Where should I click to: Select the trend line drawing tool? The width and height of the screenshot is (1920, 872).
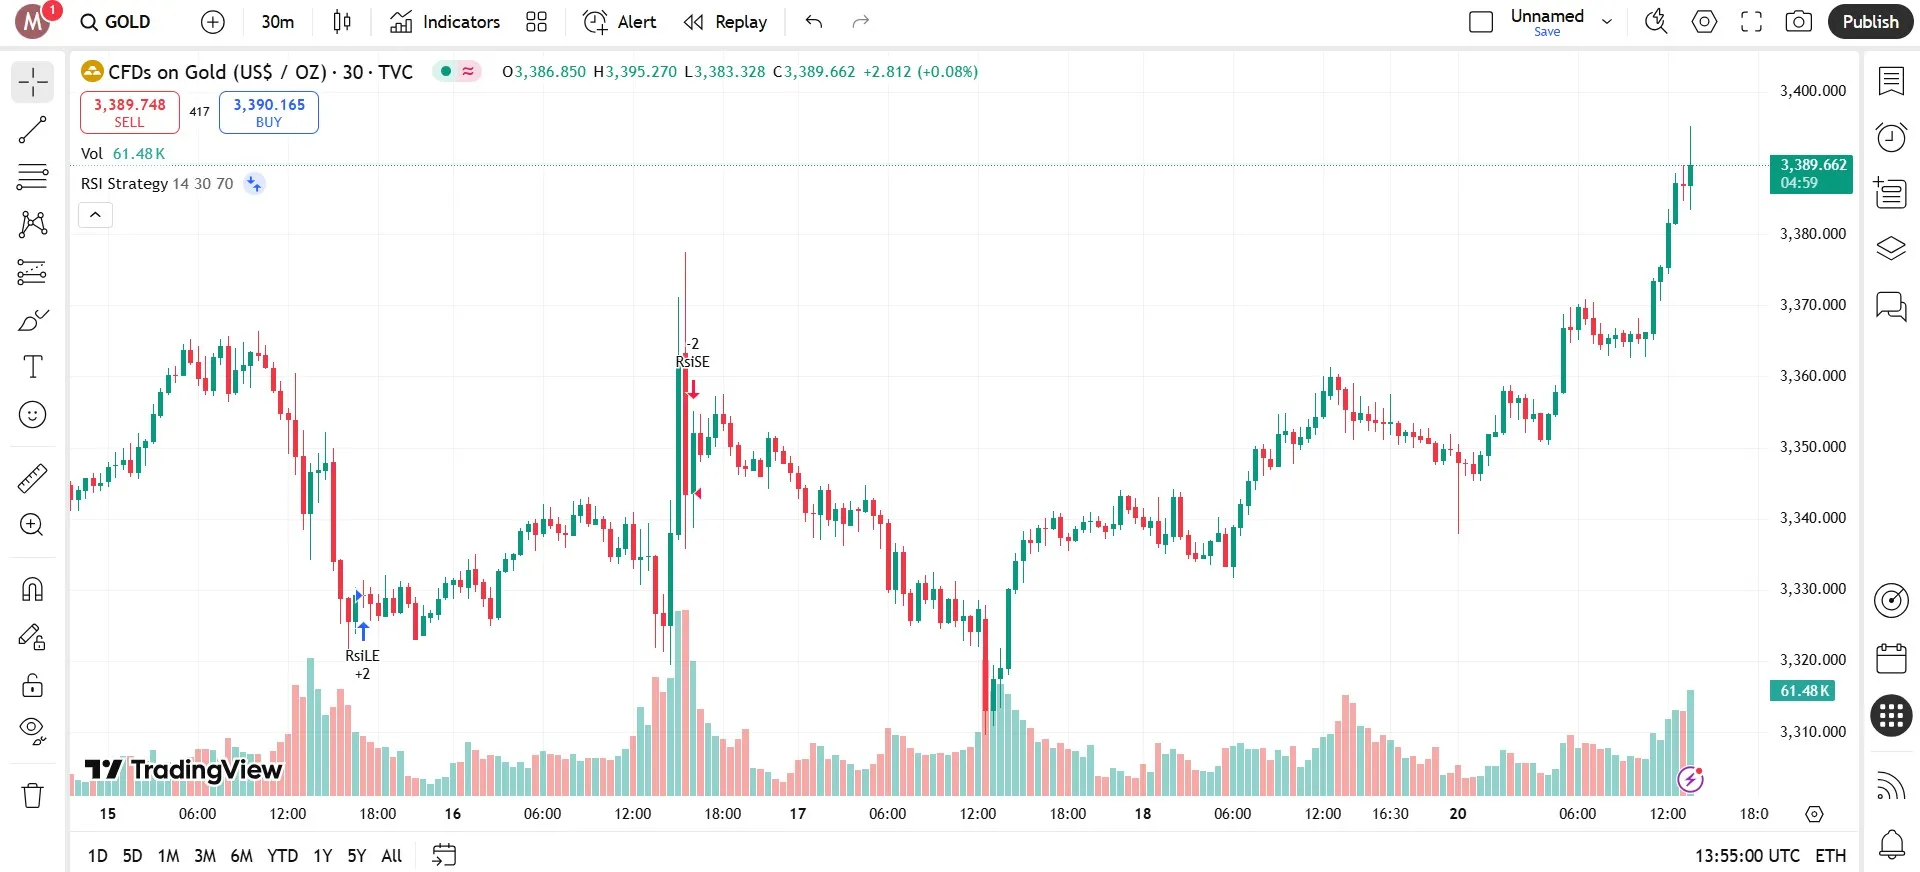click(32, 129)
